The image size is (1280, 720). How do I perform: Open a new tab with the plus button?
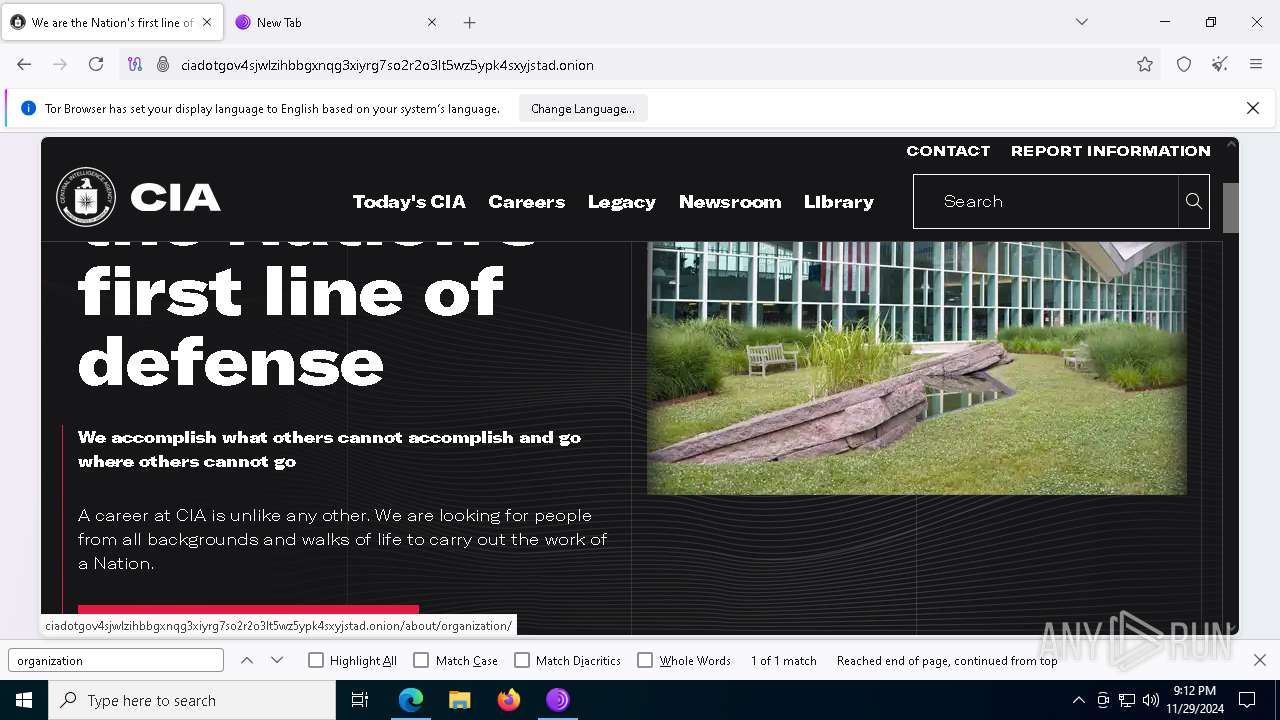(470, 22)
